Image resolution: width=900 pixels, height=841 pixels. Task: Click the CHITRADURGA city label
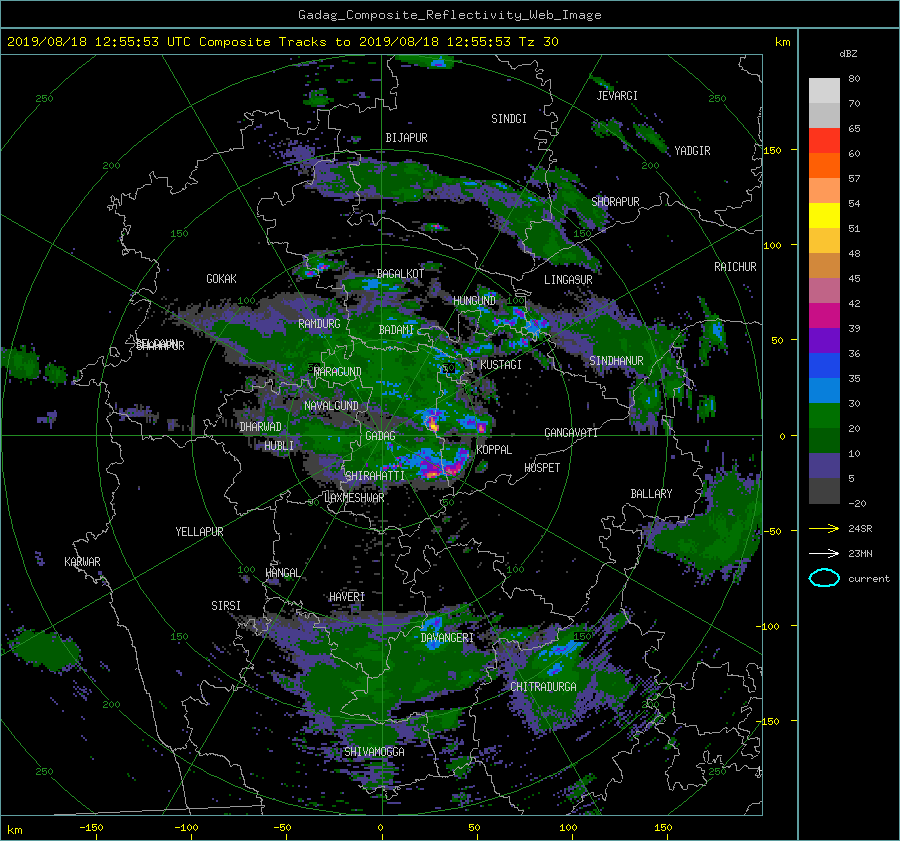(x=543, y=687)
